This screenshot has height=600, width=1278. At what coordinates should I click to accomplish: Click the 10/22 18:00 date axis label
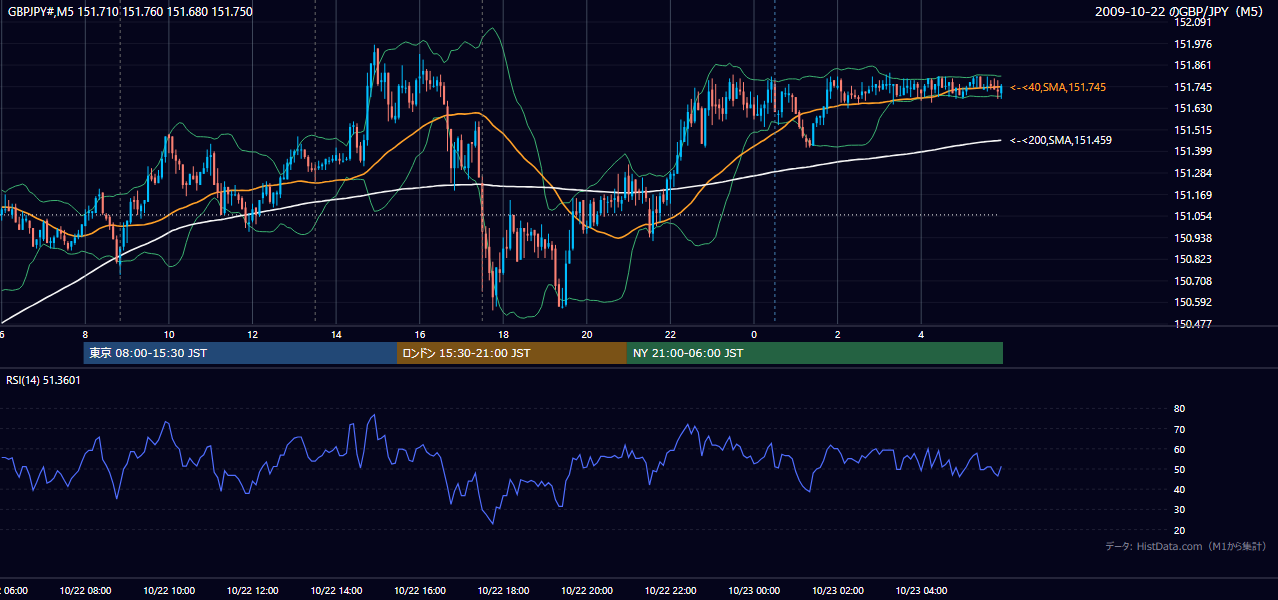tap(503, 591)
